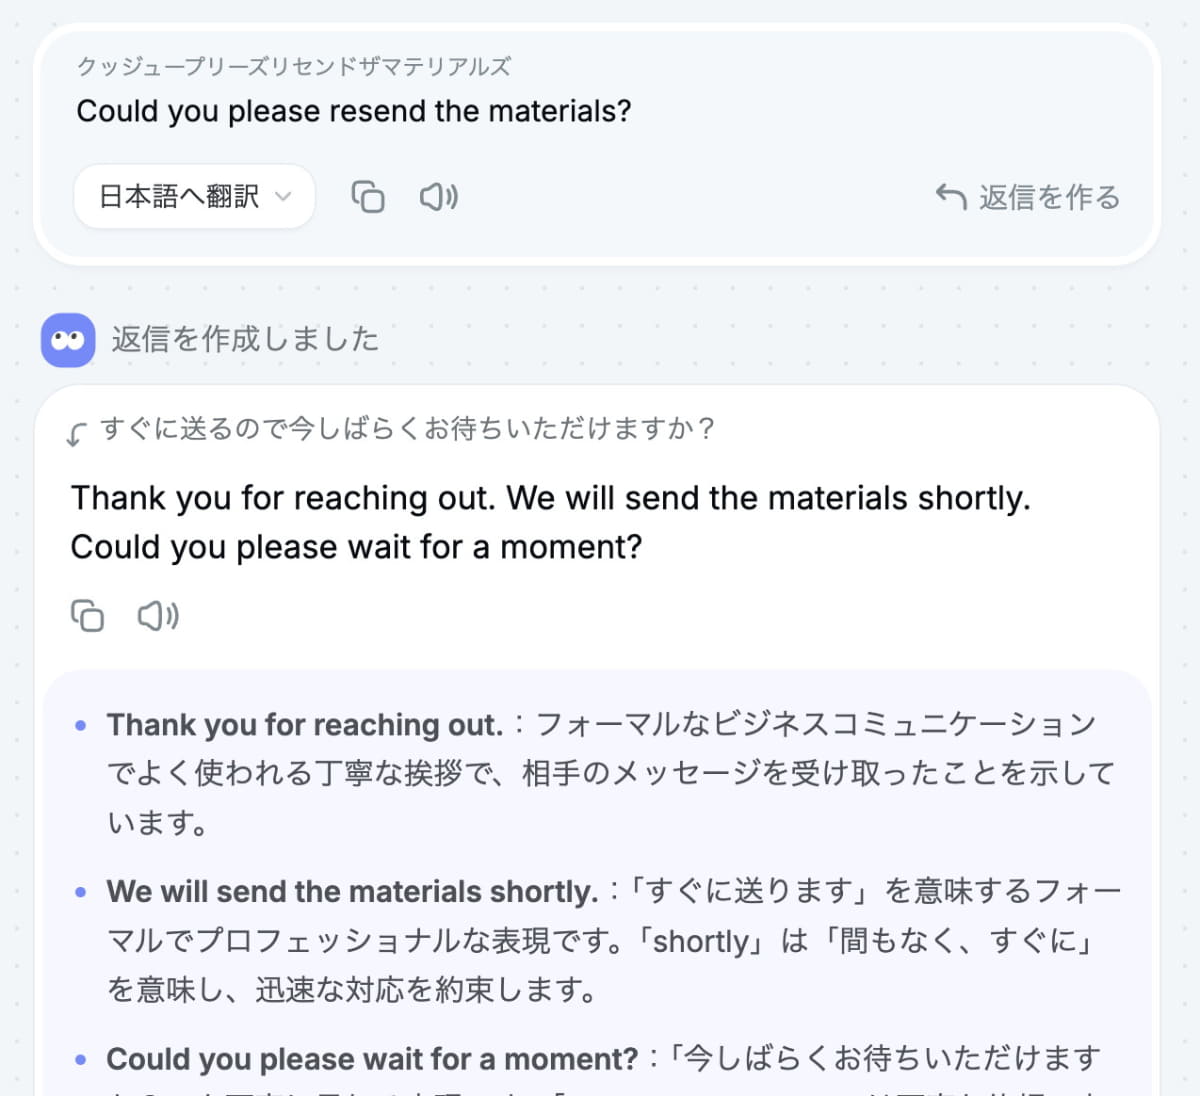The height and width of the screenshot is (1096, 1200).
Task: Expand the chevron on the translation button
Action: click(x=285, y=197)
